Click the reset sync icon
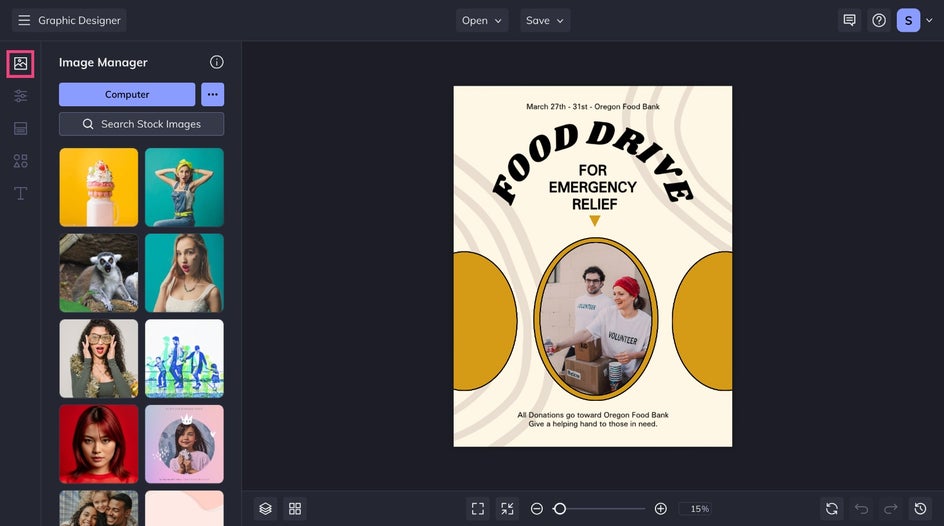 [832, 509]
